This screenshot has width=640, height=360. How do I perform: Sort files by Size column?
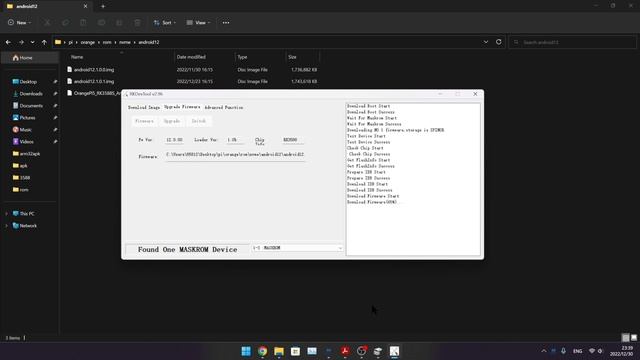(292, 57)
